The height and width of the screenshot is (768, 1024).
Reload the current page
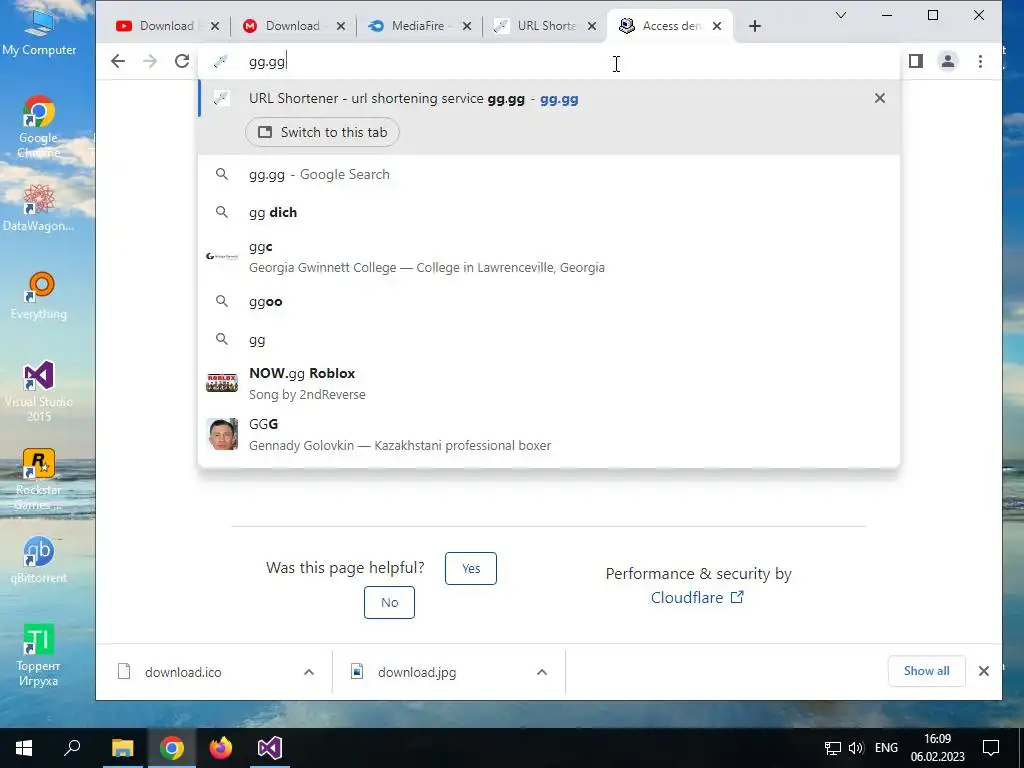point(182,61)
